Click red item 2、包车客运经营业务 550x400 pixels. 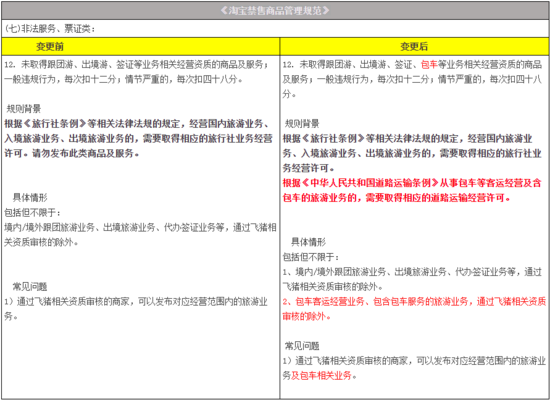(x=414, y=309)
